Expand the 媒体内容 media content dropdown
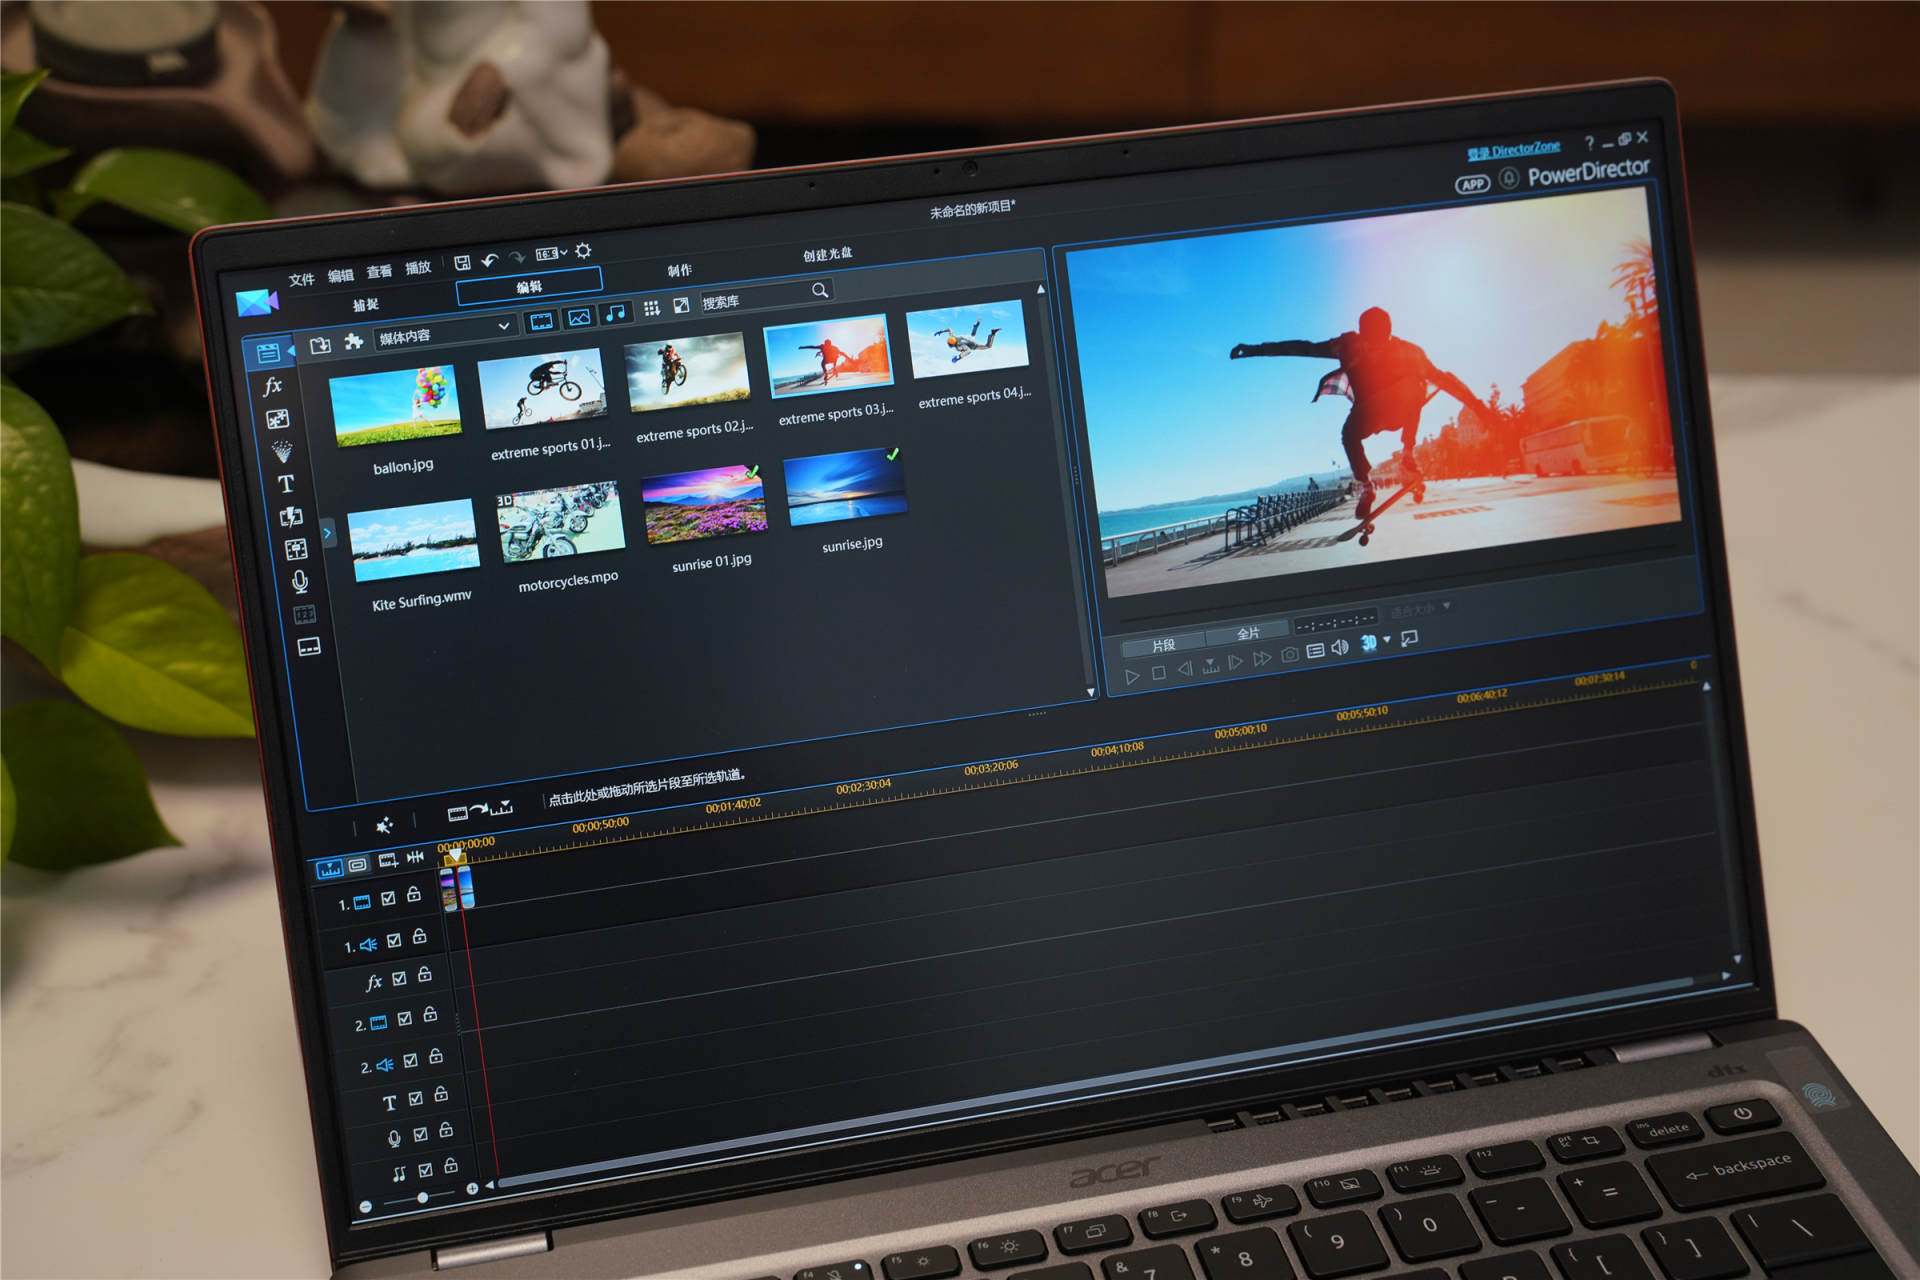Image resolution: width=1920 pixels, height=1280 pixels. (503, 326)
